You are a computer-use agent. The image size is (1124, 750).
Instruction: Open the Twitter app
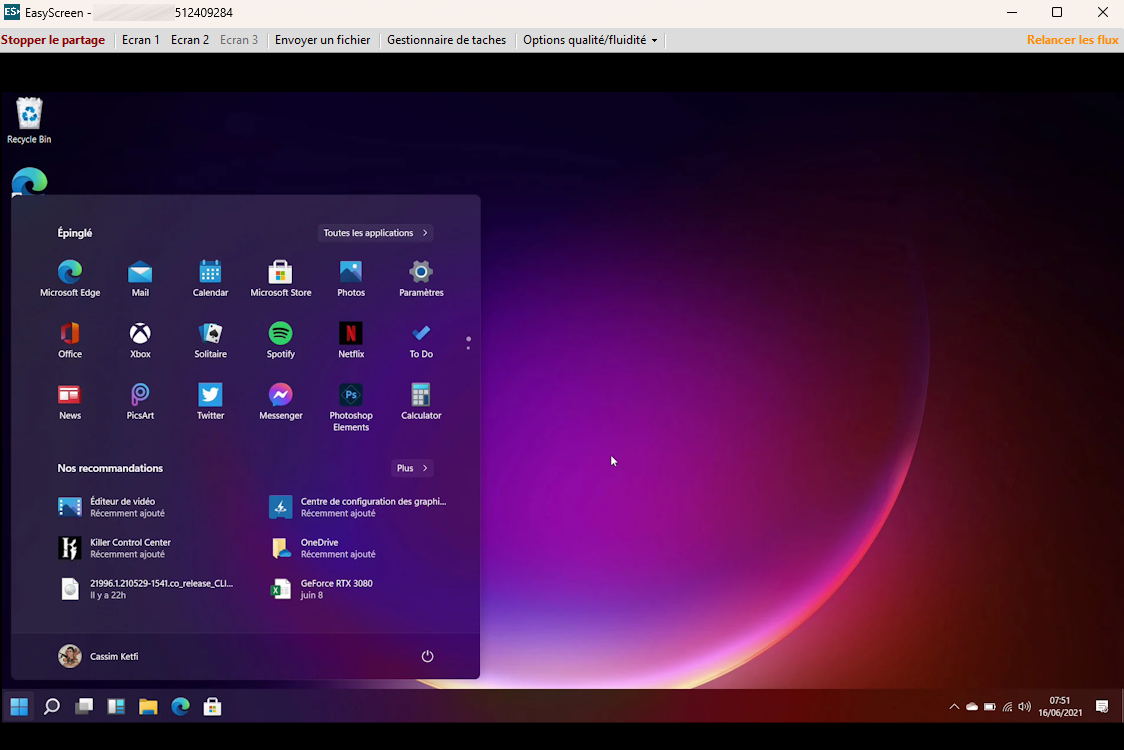210,402
